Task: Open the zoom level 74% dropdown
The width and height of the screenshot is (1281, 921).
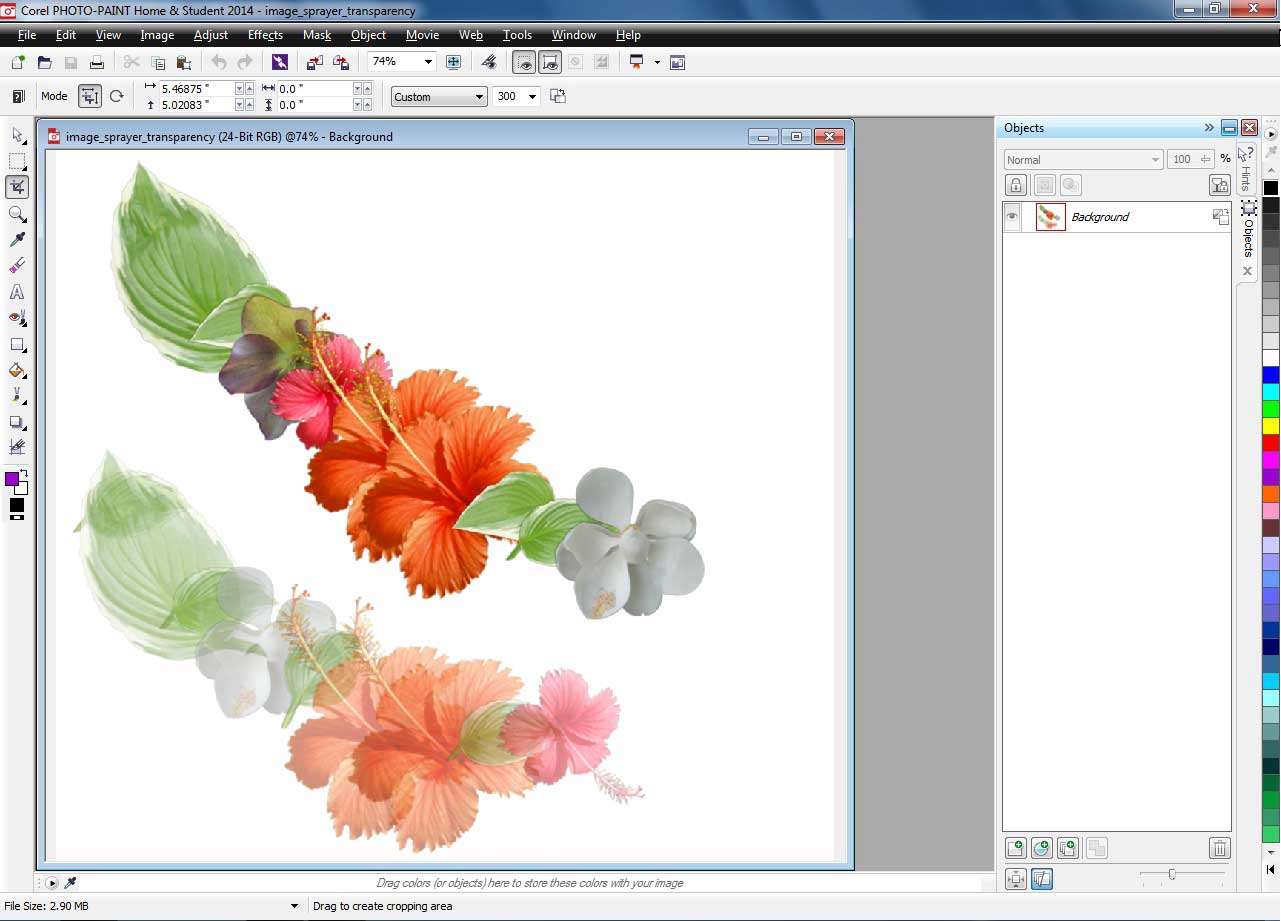Action: coord(428,62)
